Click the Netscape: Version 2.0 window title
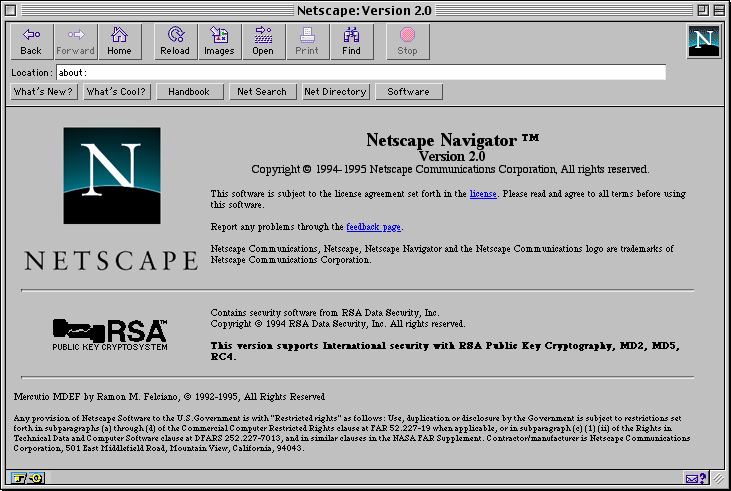This screenshot has width=731, height=491. [364, 10]
